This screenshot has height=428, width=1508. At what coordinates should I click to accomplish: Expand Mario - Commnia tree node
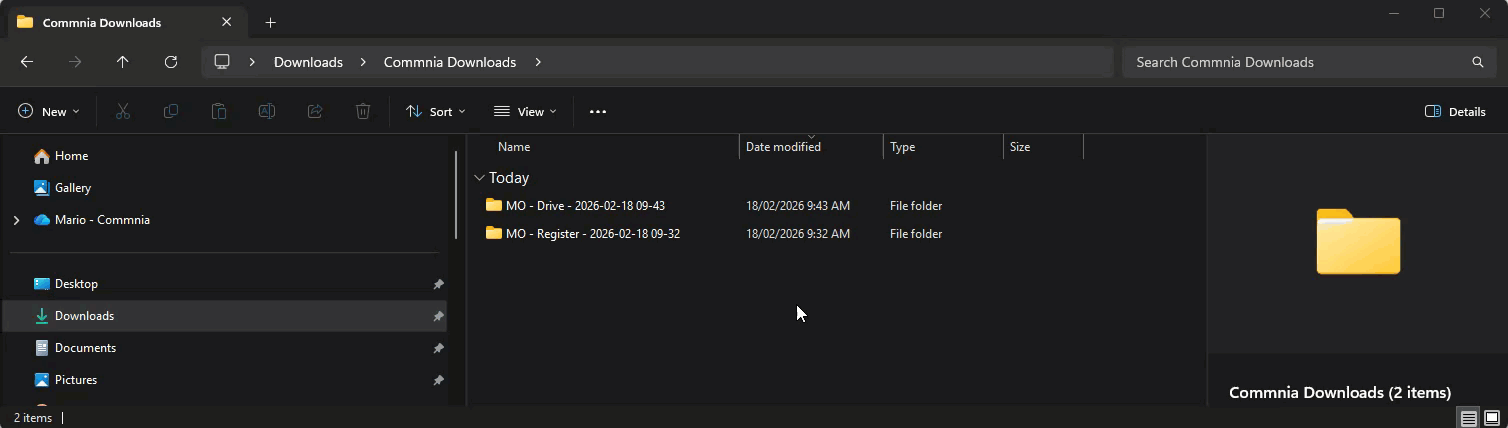pos(16,220)
